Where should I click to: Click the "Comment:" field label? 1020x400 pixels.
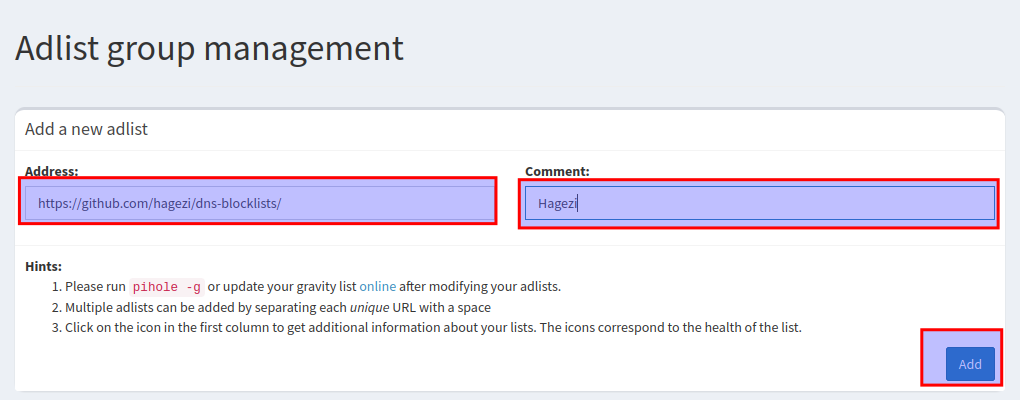pos(557,171)
